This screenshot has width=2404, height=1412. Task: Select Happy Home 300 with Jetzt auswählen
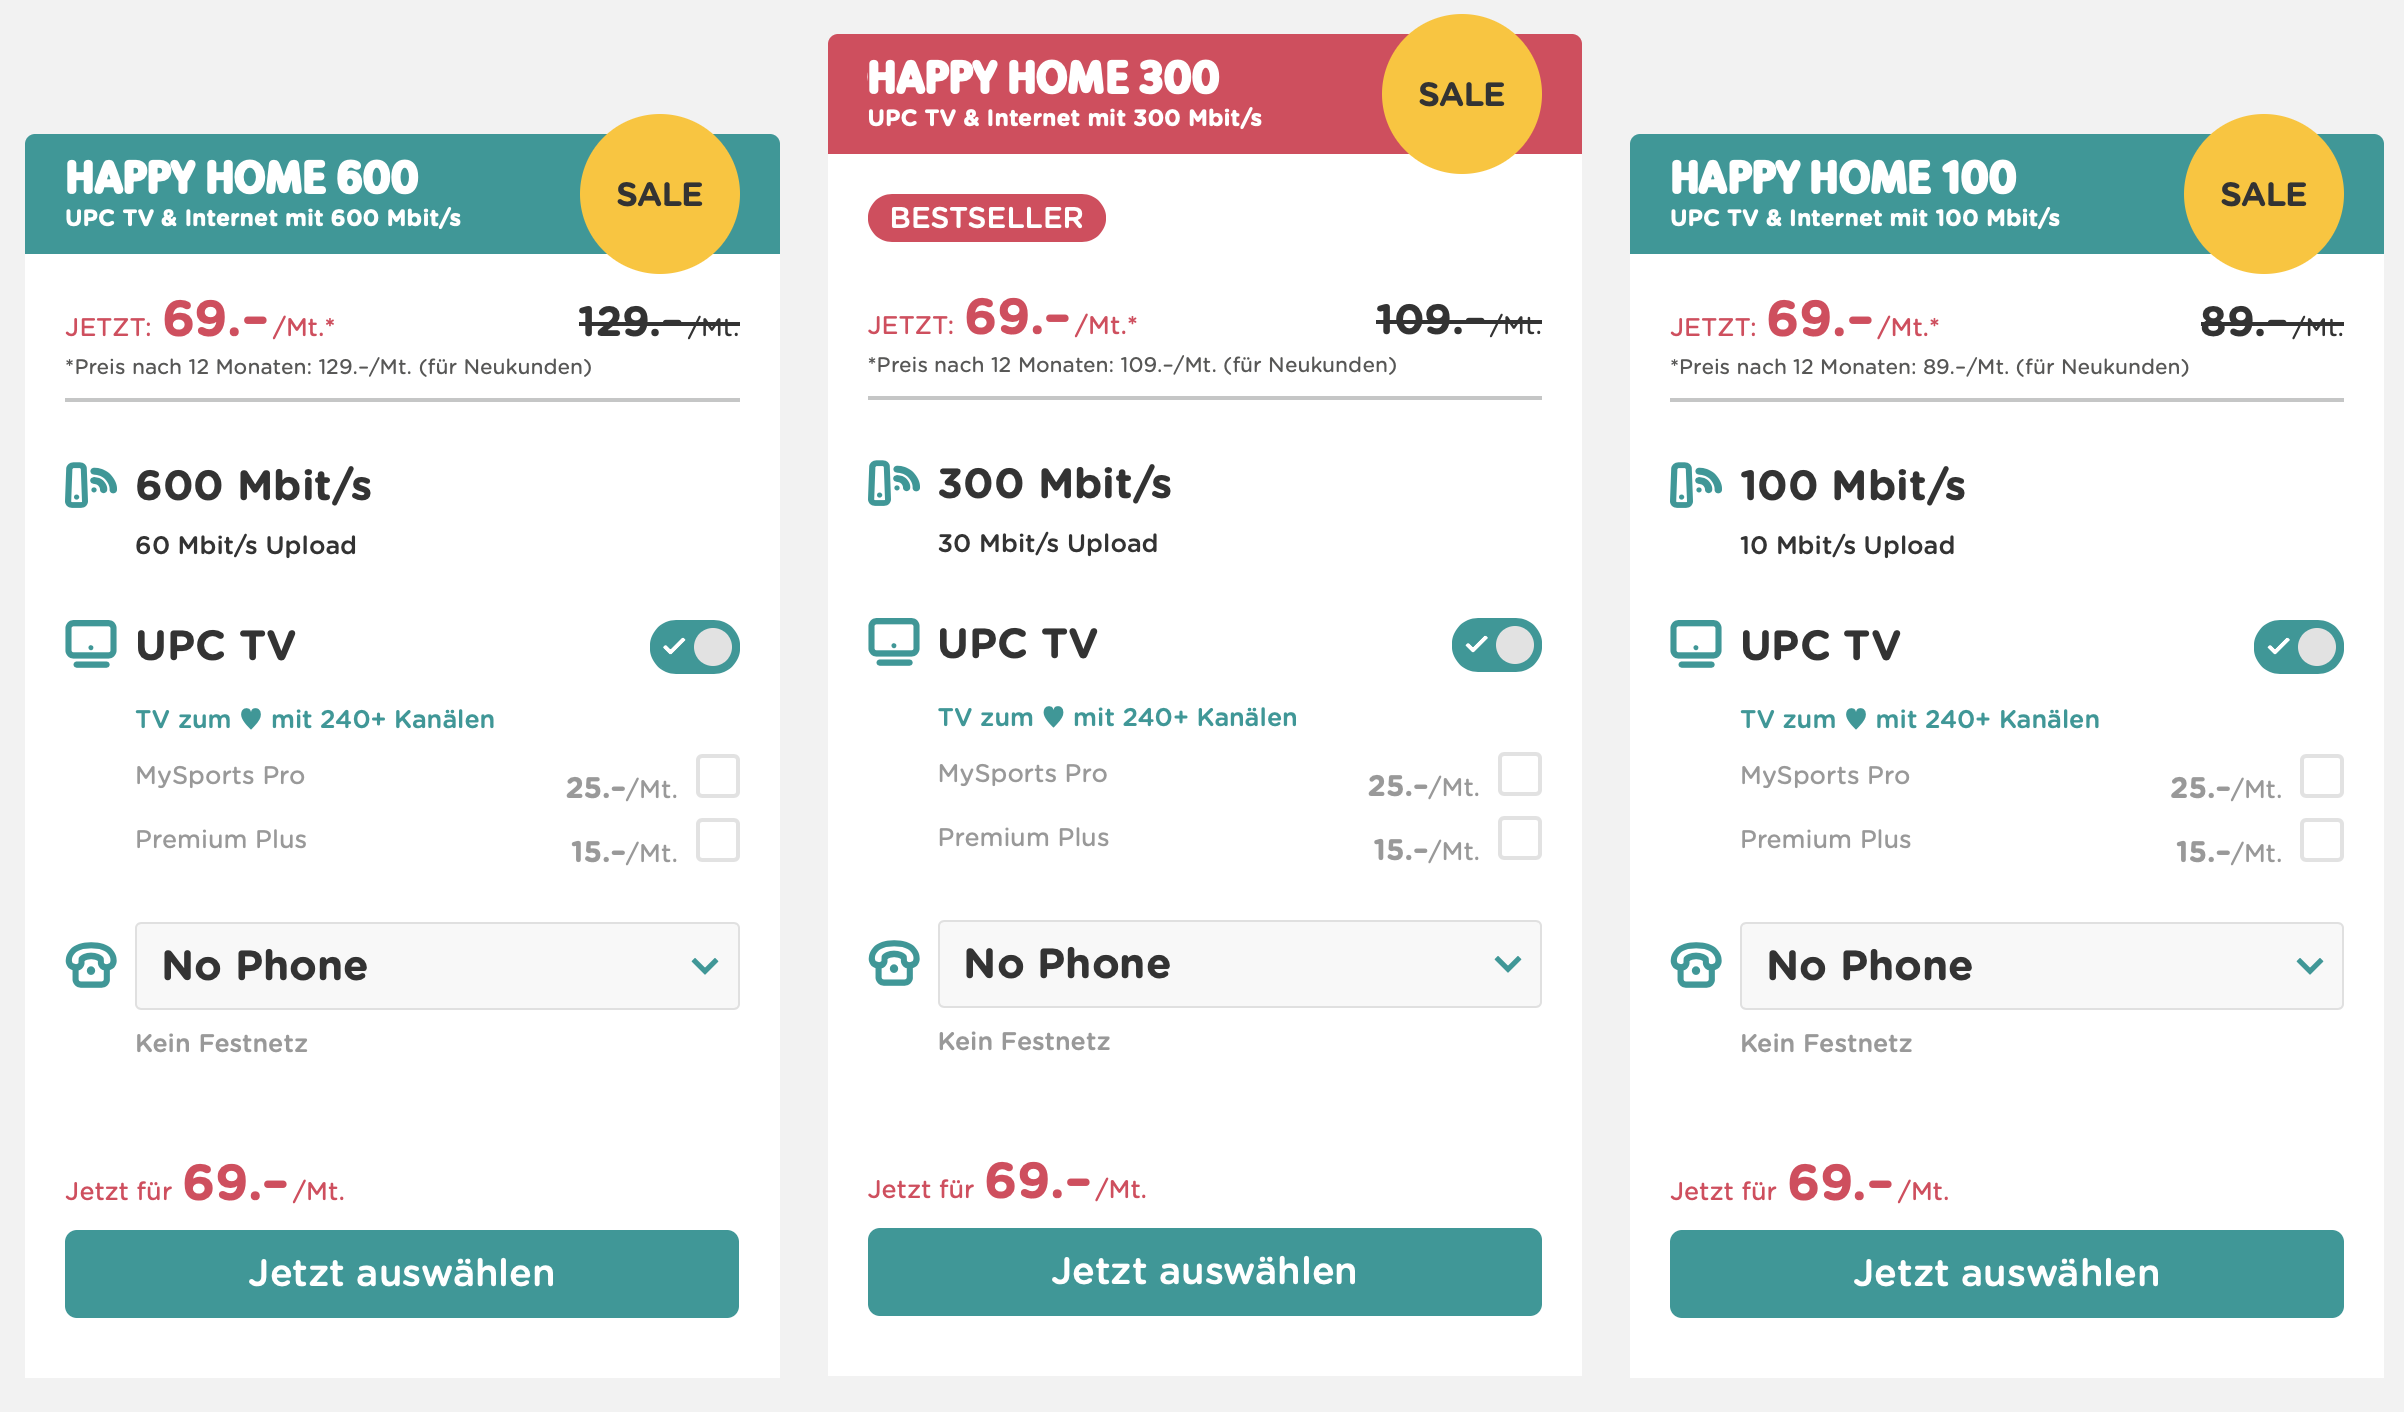pos(1204,1271)
